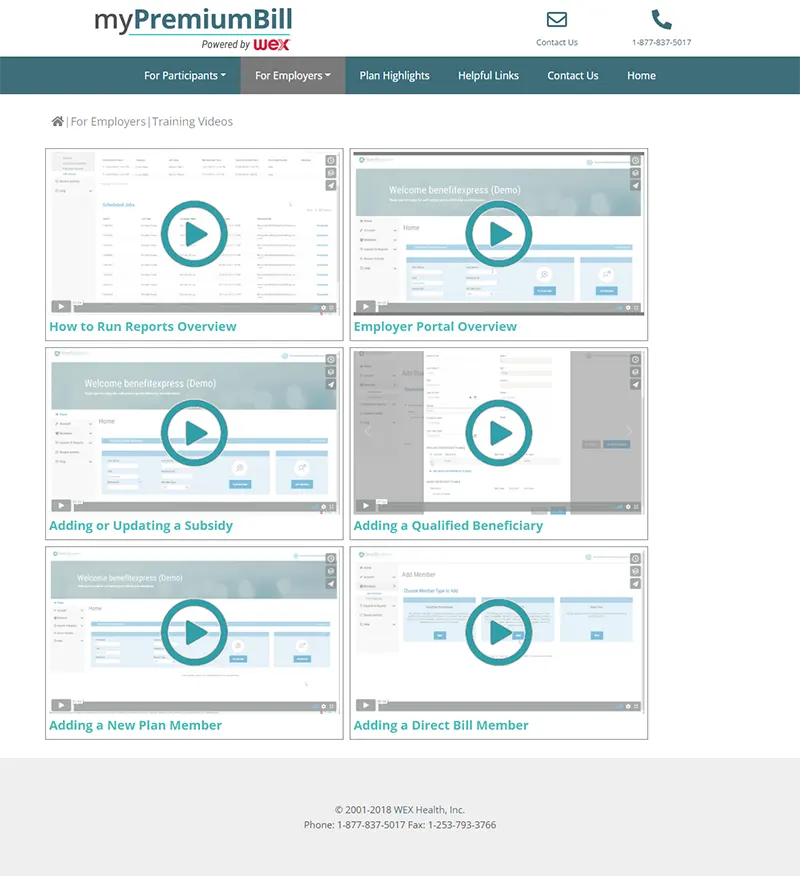Viewport: 800px width, 876px height.
Task: Play the How to Run Reports Overview video
Action: (x=195, y=234)
